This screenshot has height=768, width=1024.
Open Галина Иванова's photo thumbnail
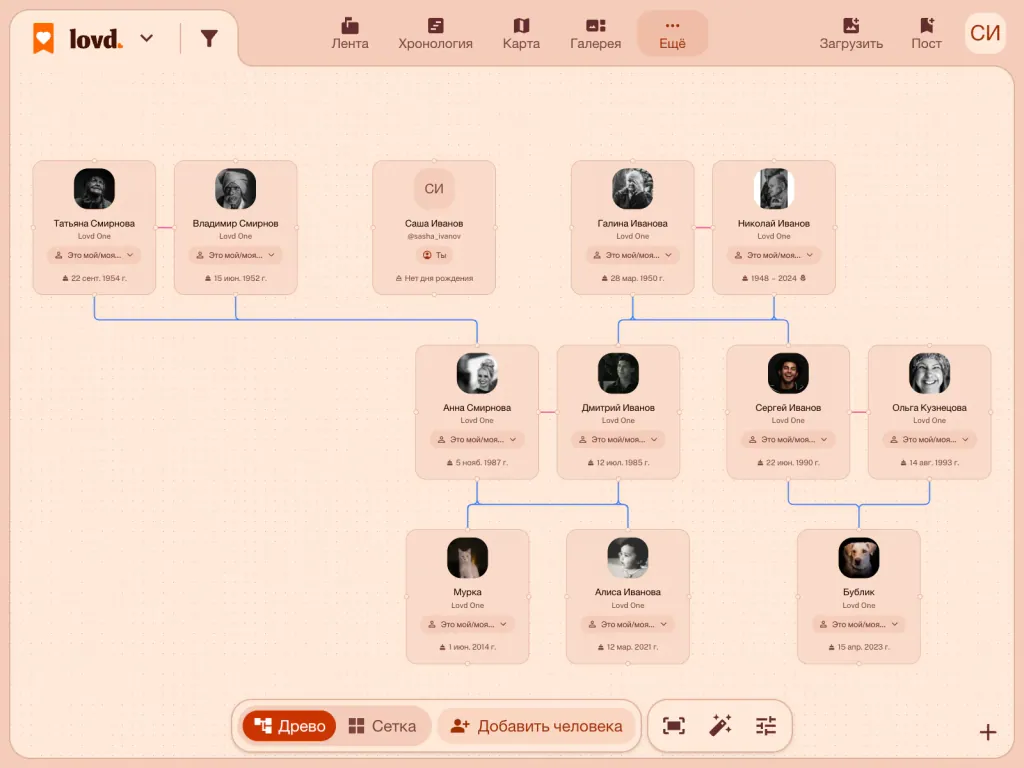pos(632,189)
